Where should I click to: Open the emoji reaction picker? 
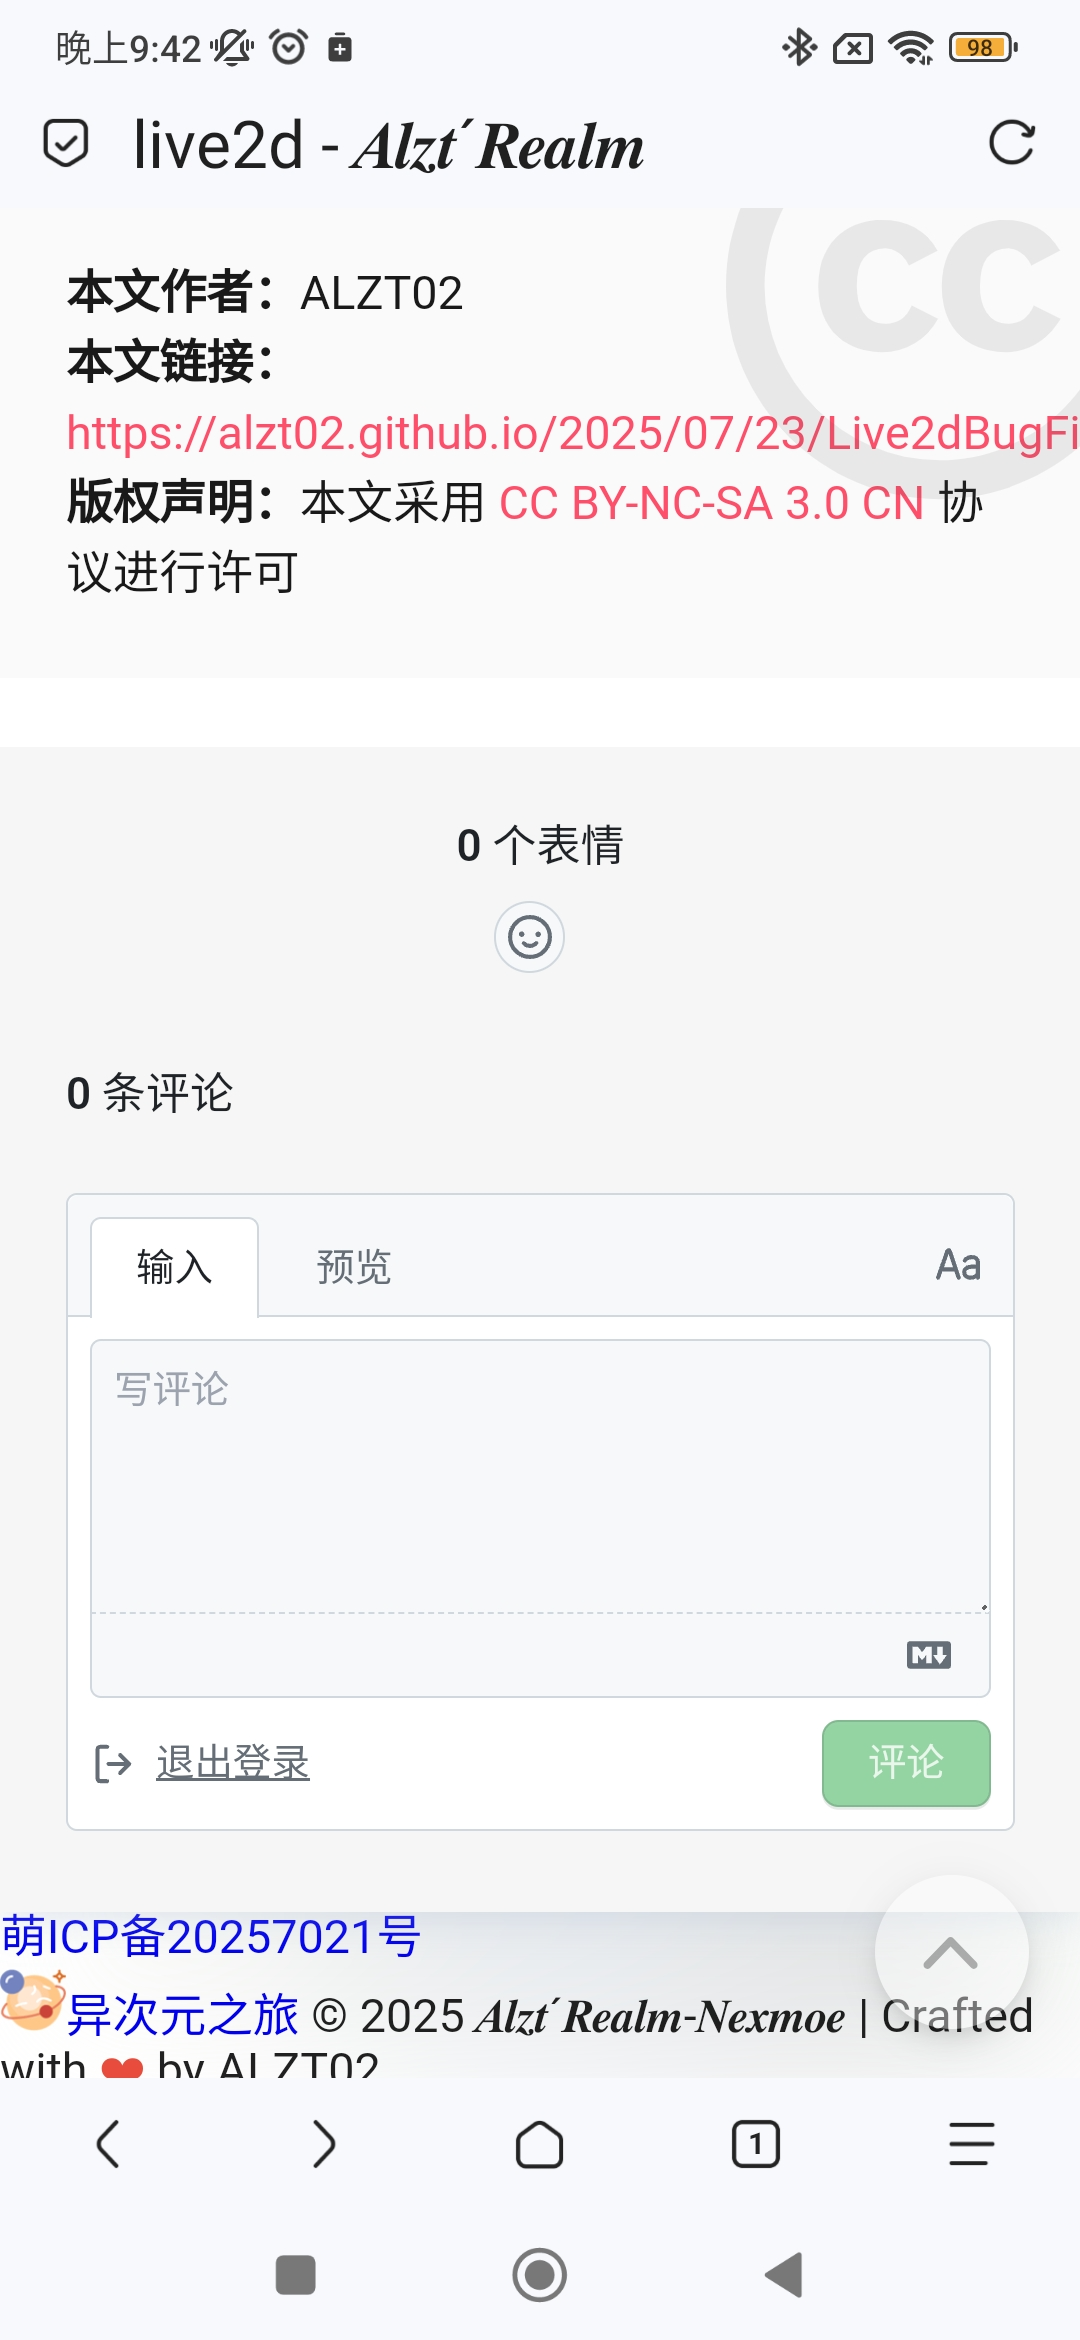click(x=529, y=937)
